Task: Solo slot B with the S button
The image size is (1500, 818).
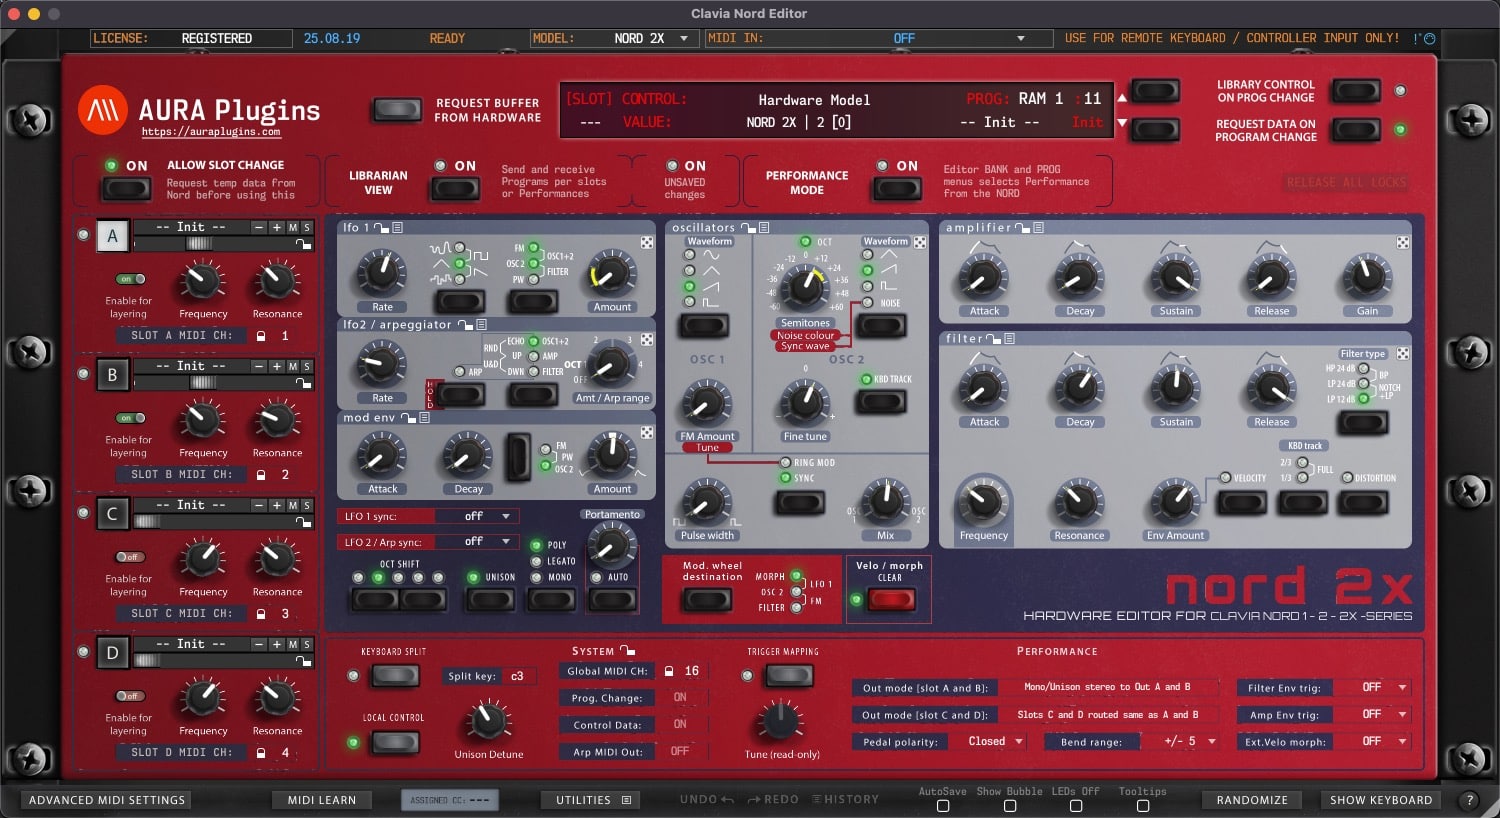Action: (x=307, y=367)
